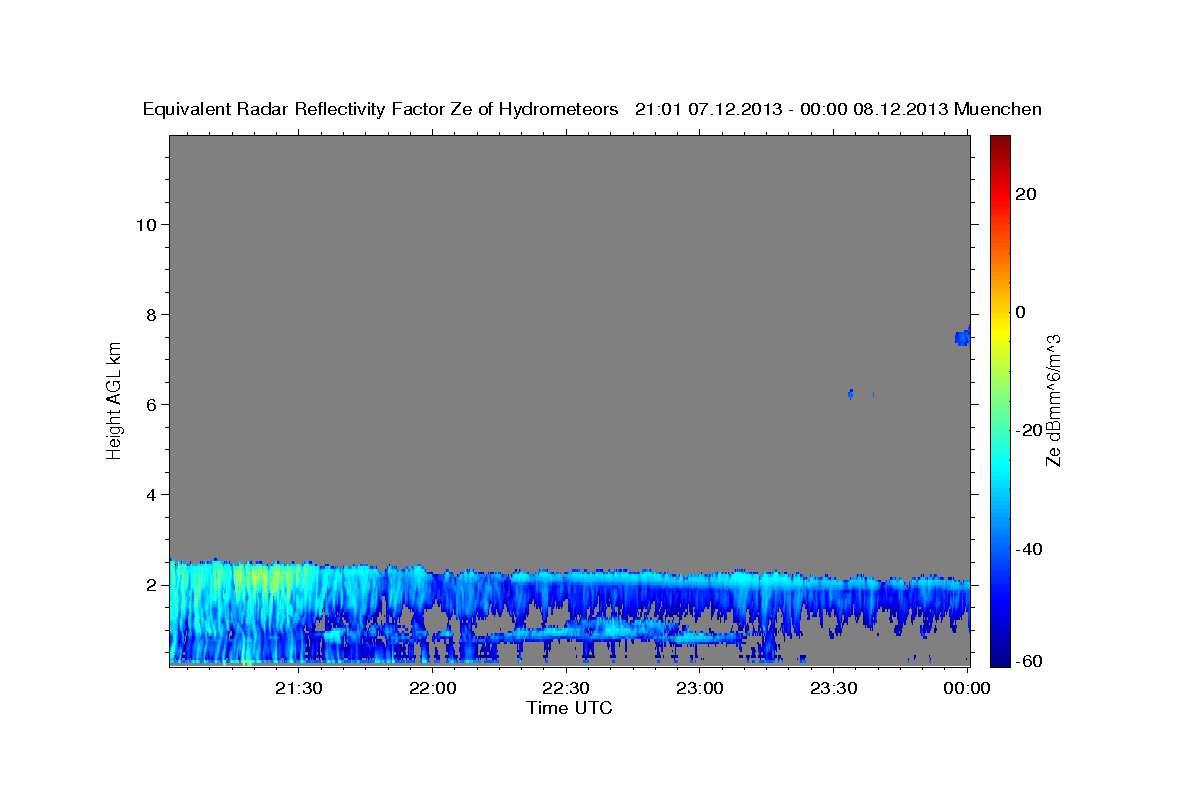Click the 23:30 time tick label
The width and height of the screenshot is (1200, 800).
(x=833, y=688)
